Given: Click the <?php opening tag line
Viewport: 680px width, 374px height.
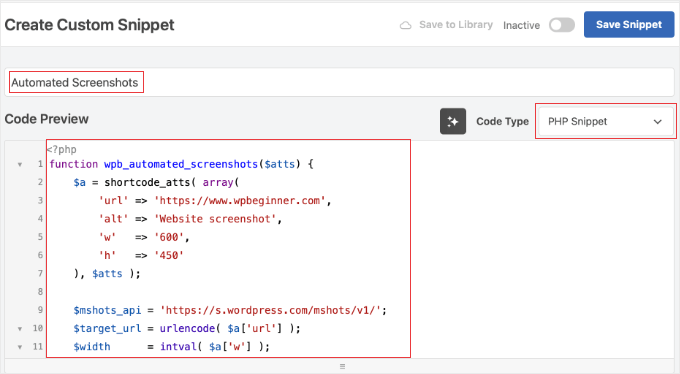Looking at the screenshot, I should pyautogui.click(x=62, y=149).
